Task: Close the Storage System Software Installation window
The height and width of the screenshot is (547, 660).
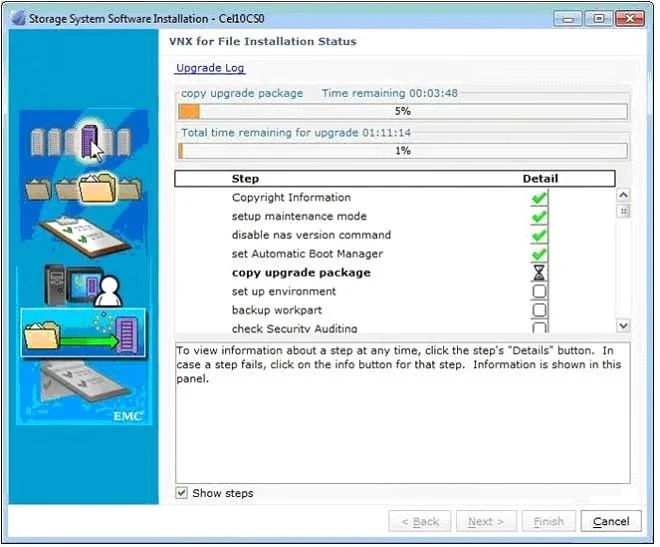Action: coord(630,19)
